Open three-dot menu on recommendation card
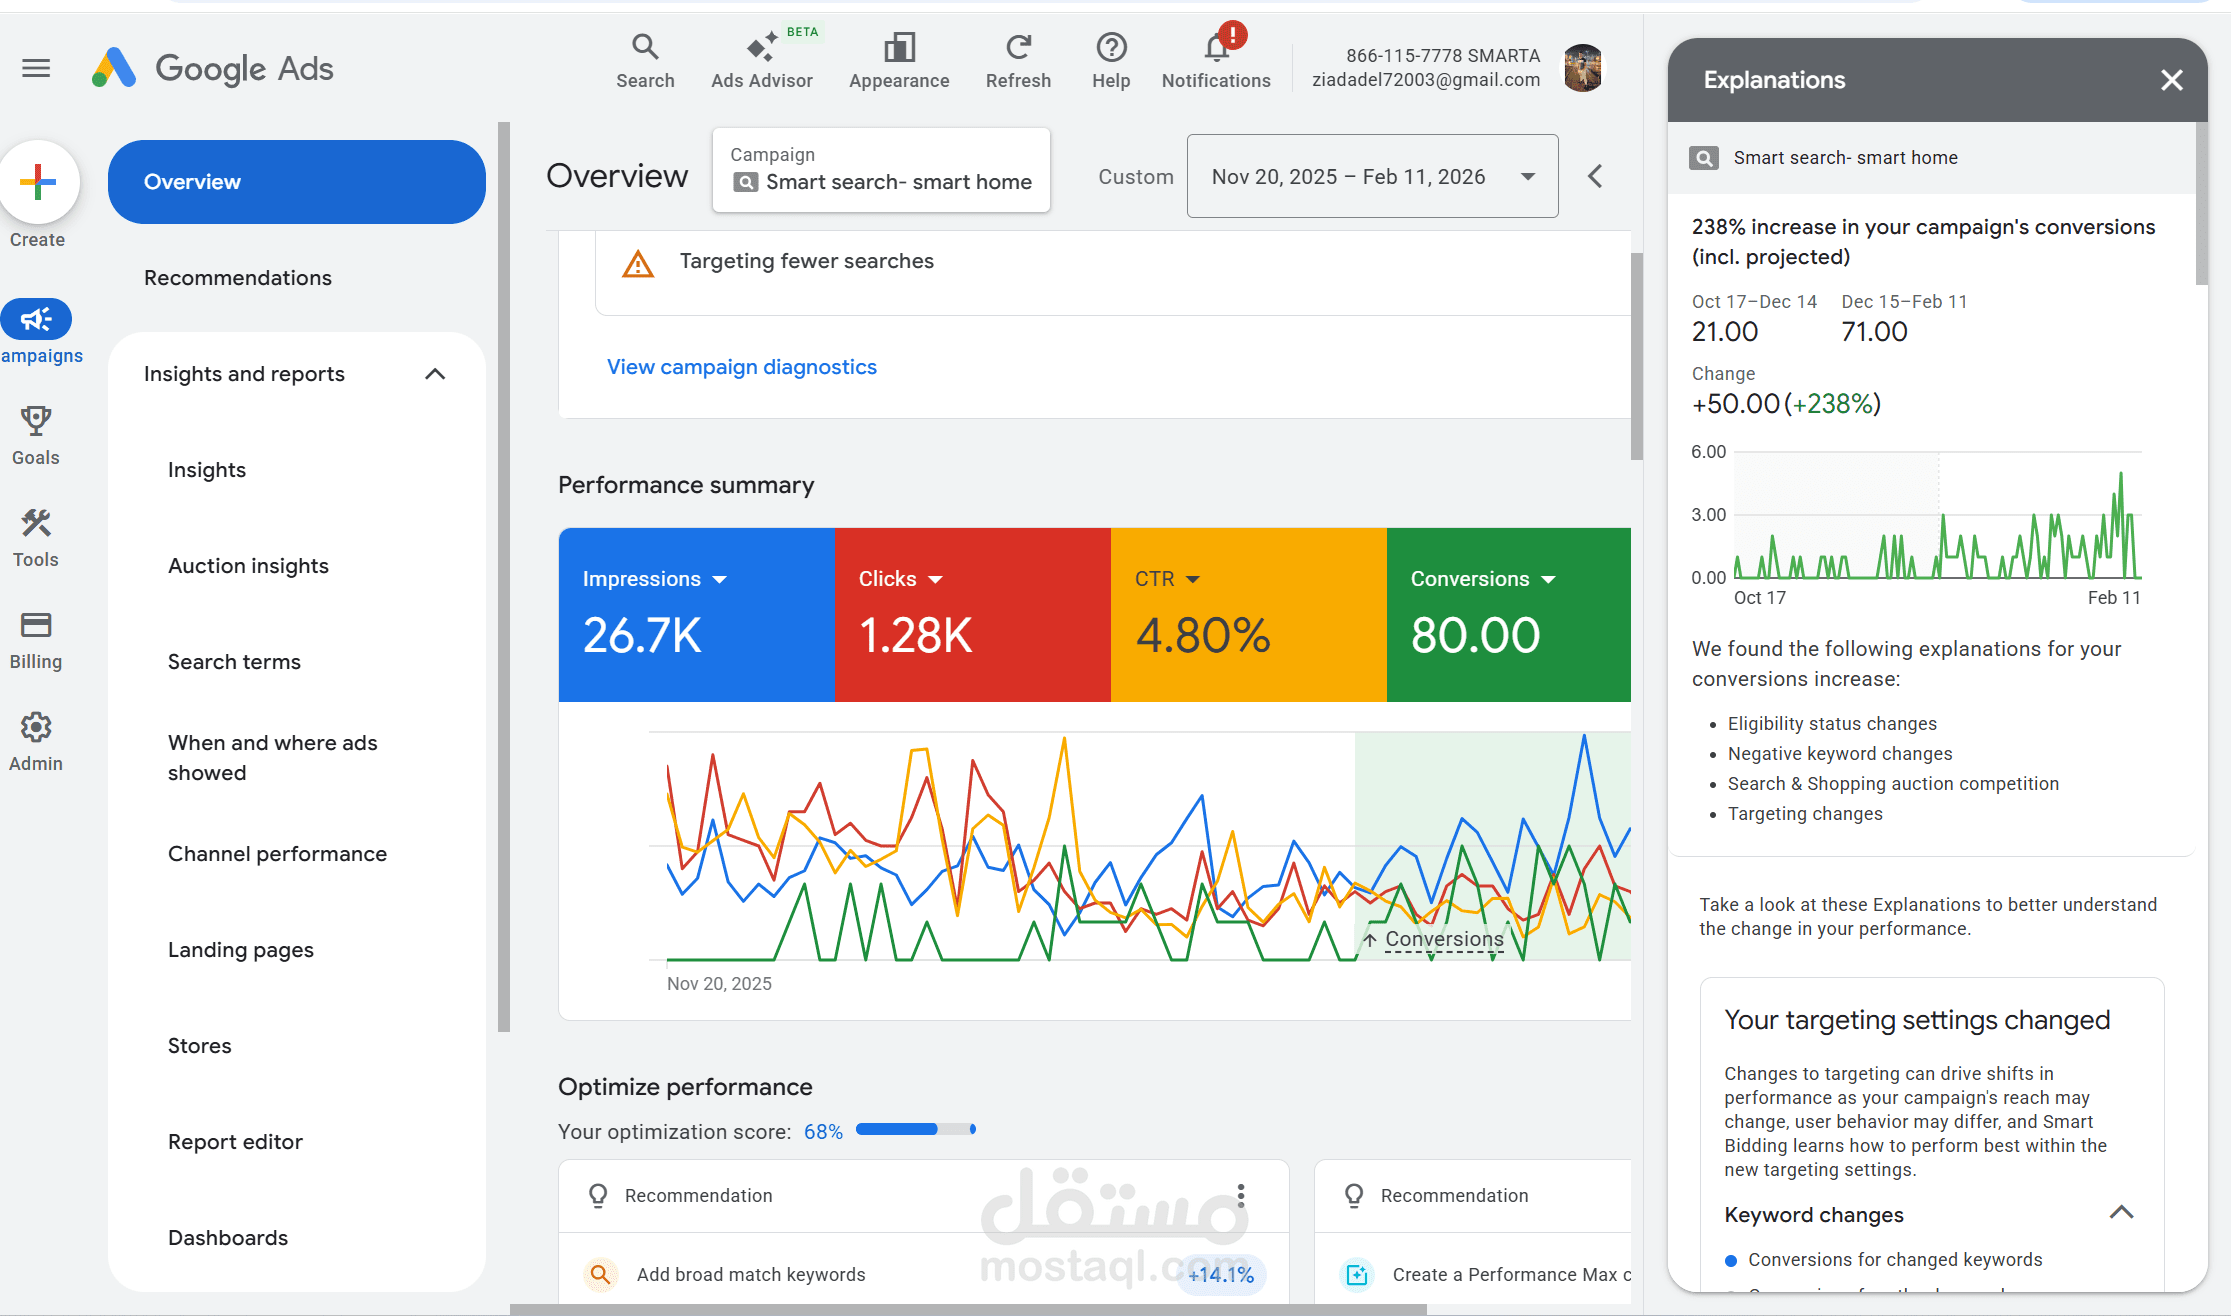The height and width of the screenshot is (1316, 2231). tap(1241, 1195)
